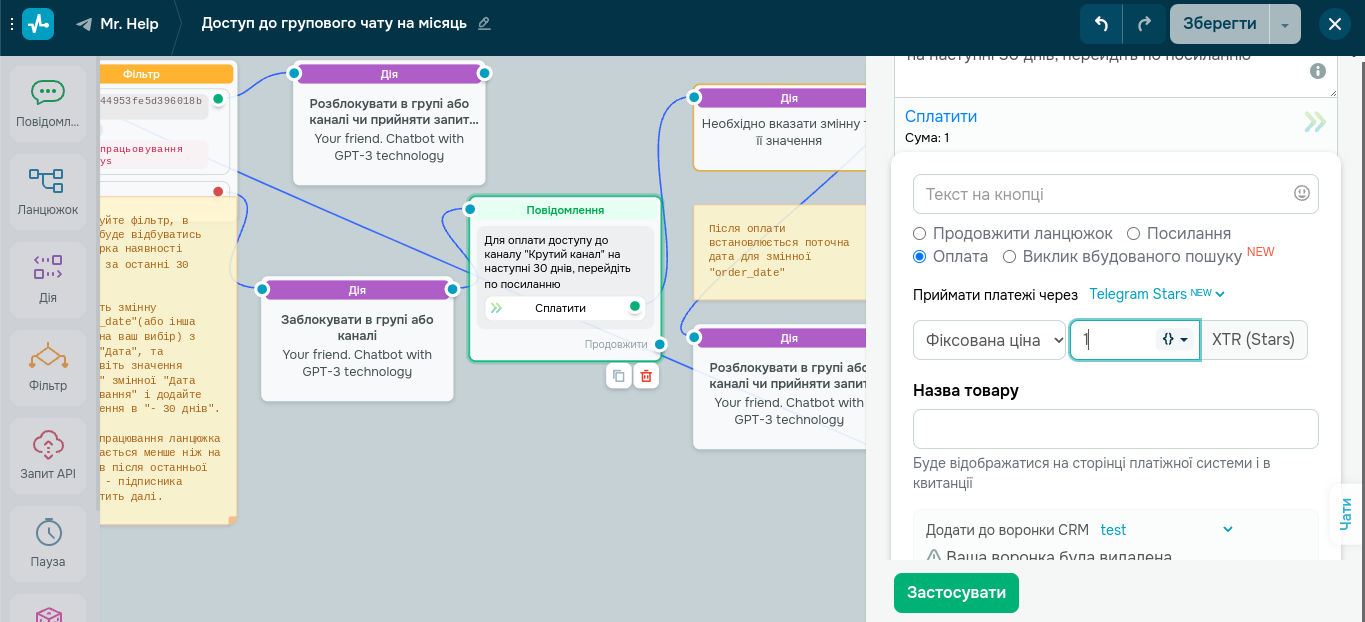Open the Чати side tab
The width and height of the screenshot is (1365, 622).
(x=1345, y=514)
